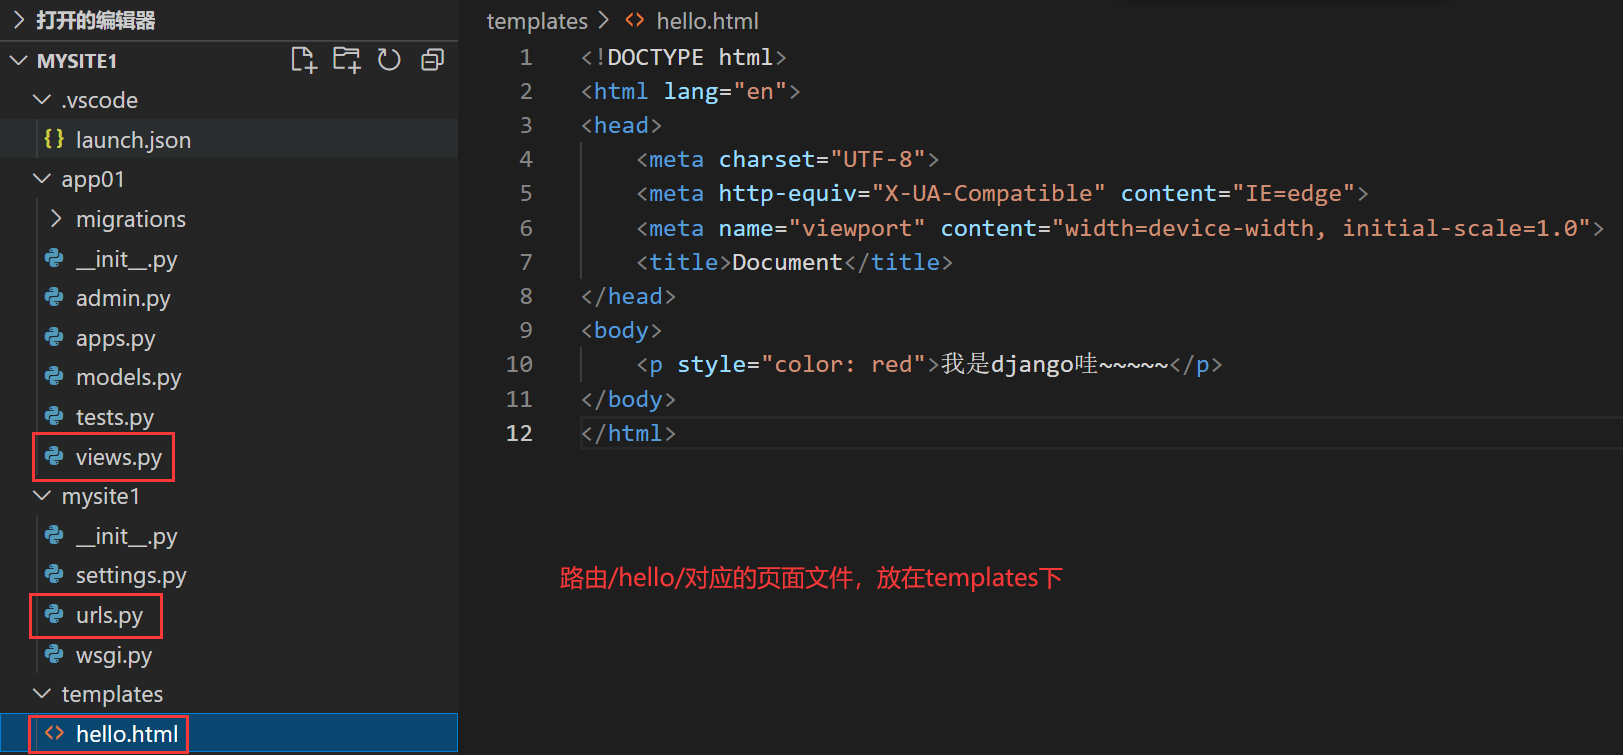Collapse the mysite1 subfolder

[42, 496]
